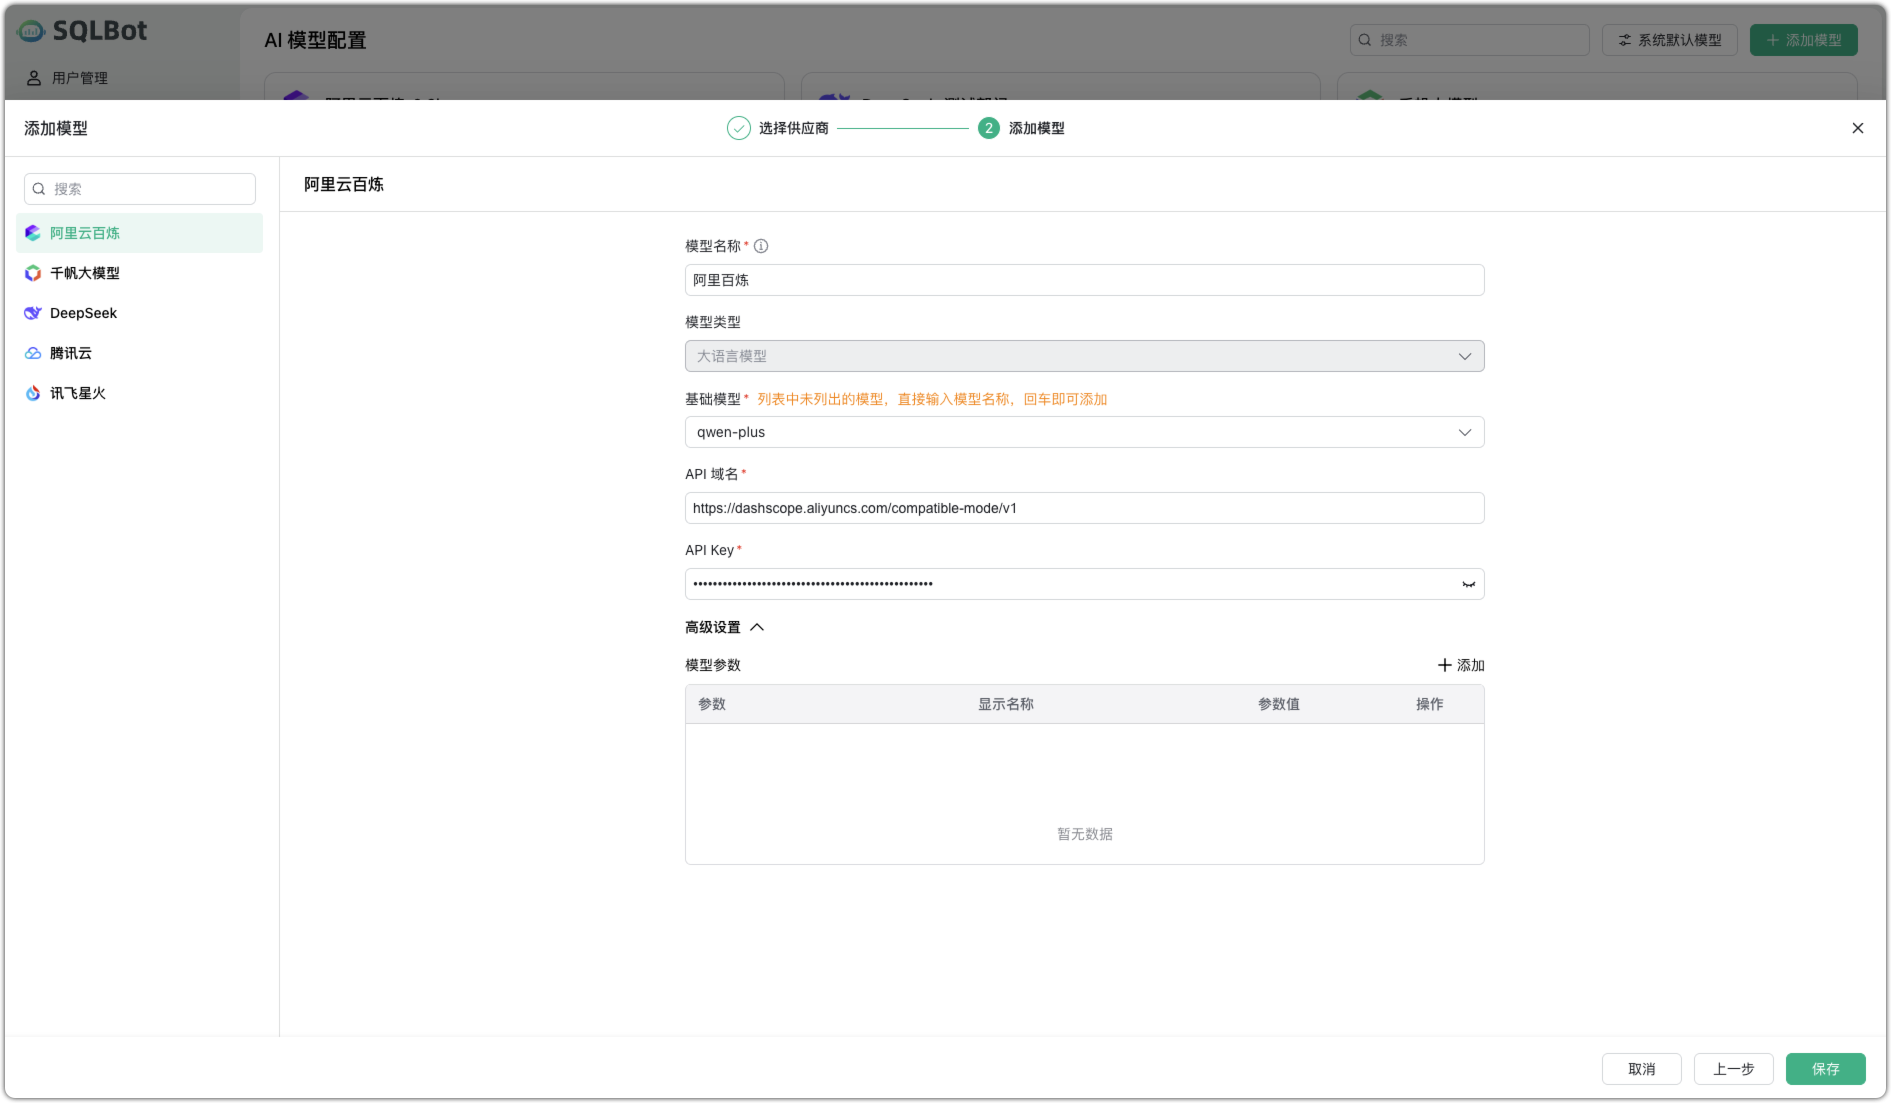Click the 添加 plus icon for model parameters
Viewport: 1891px width, 1103px height.
[1444, 664]
